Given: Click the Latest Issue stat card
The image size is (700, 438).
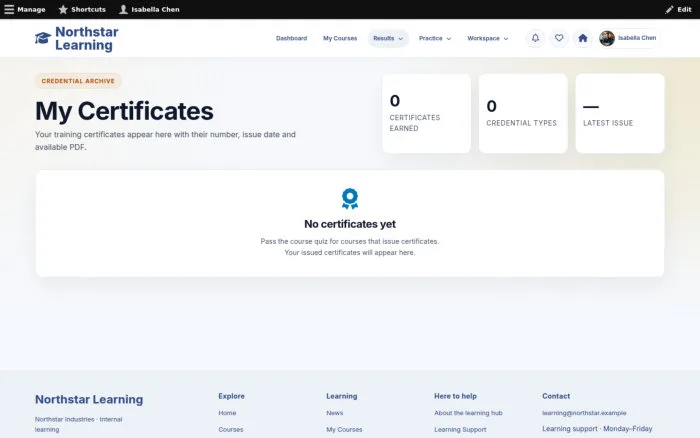Looking at the screenshot, I should coord(620,113).
